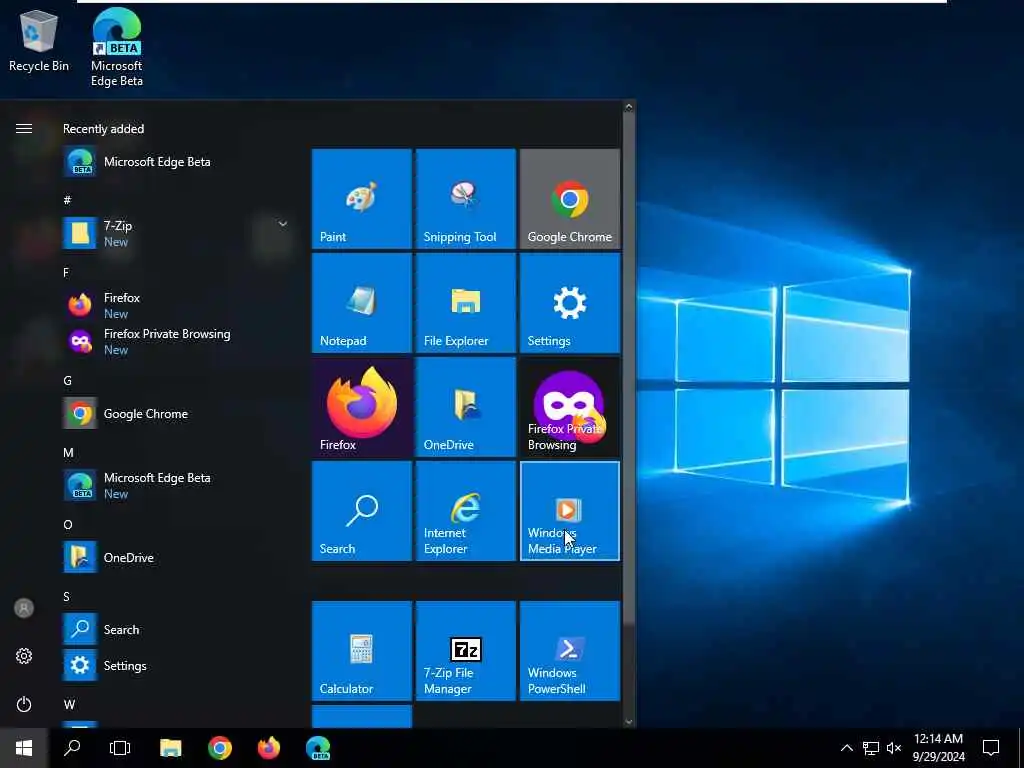Open the Search tile
The width and height of the screenshot is (1024, 768).
pos(362,511)
